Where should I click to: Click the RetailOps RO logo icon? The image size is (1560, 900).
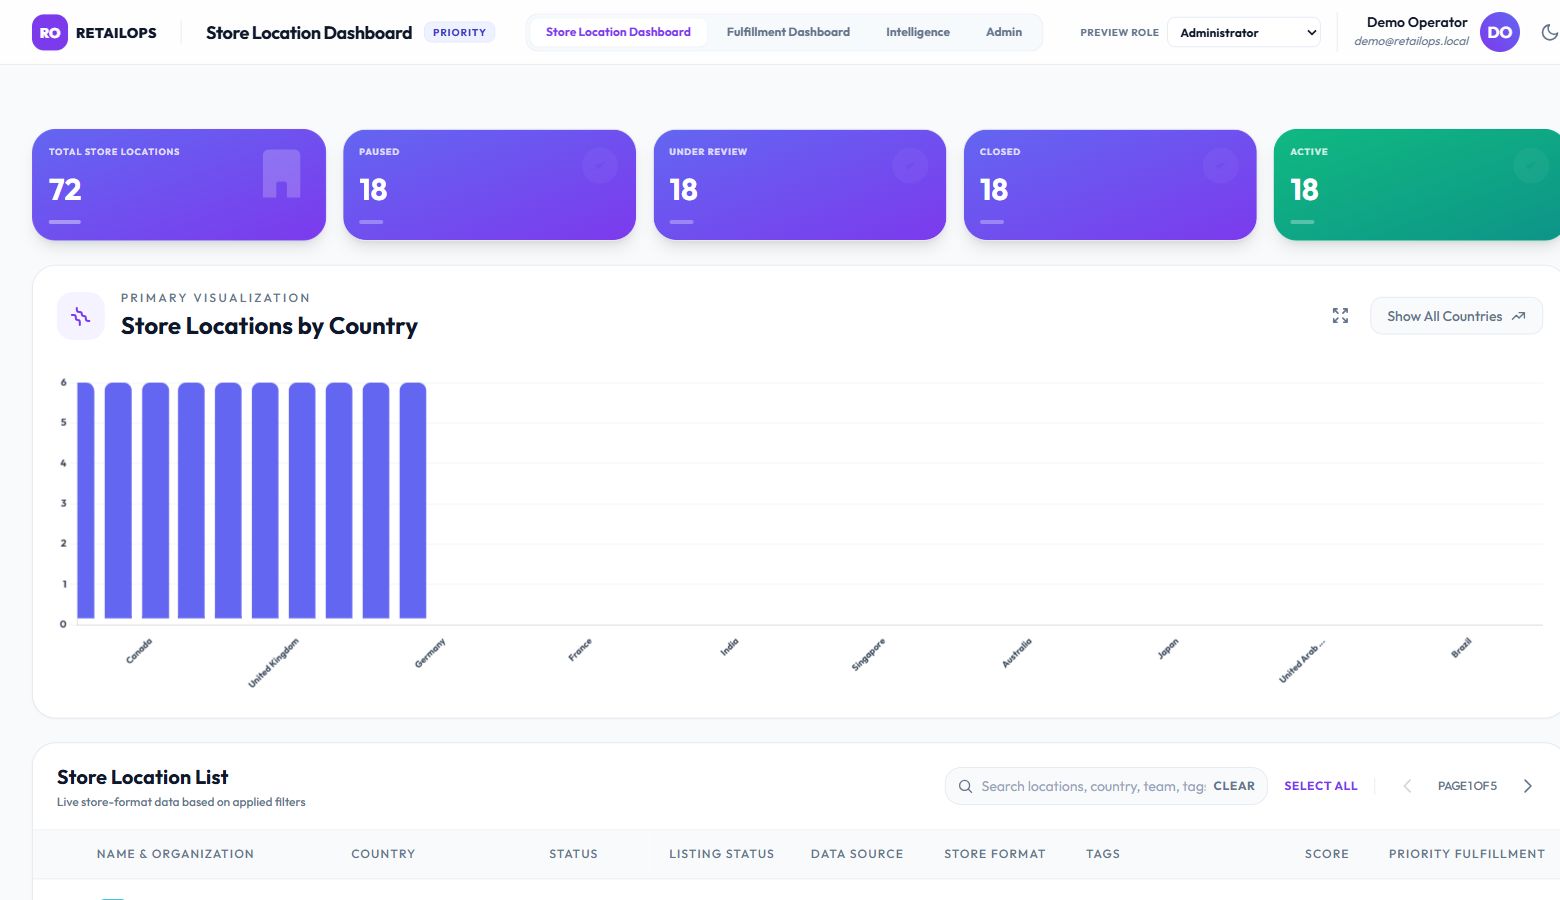tap(50, 33)
